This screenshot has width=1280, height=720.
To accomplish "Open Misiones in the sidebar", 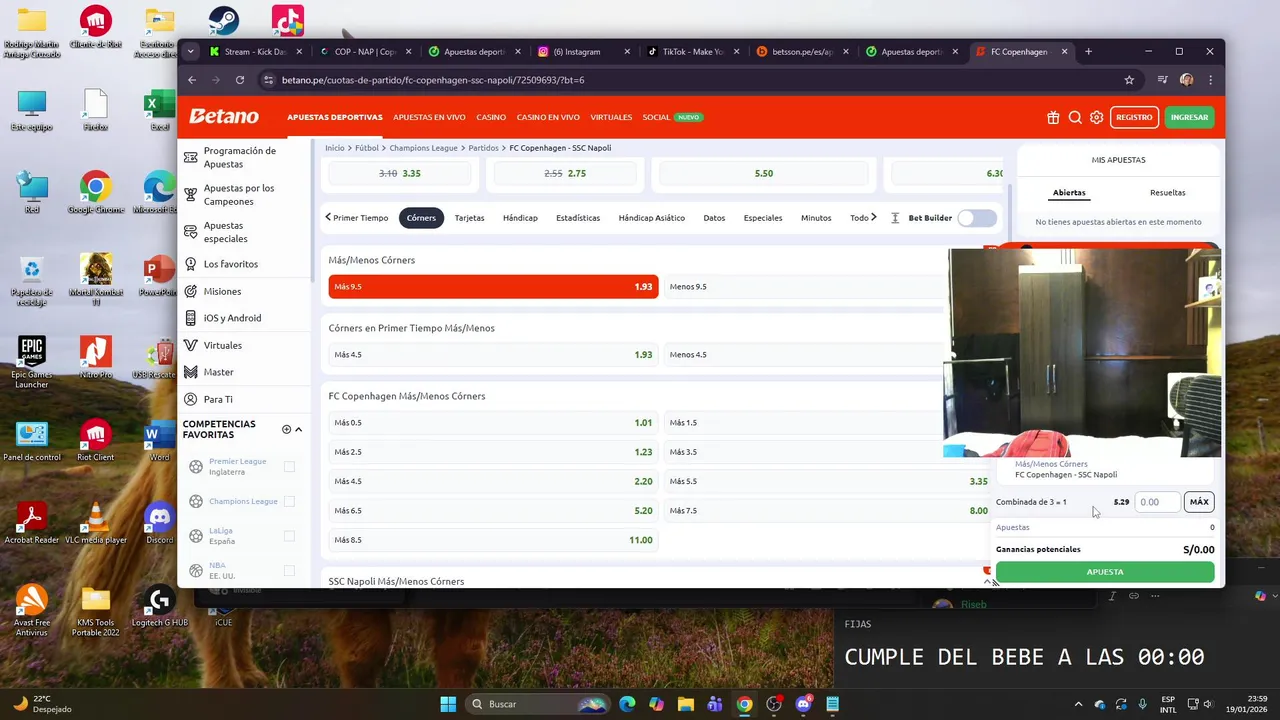I will pos(222,291).
